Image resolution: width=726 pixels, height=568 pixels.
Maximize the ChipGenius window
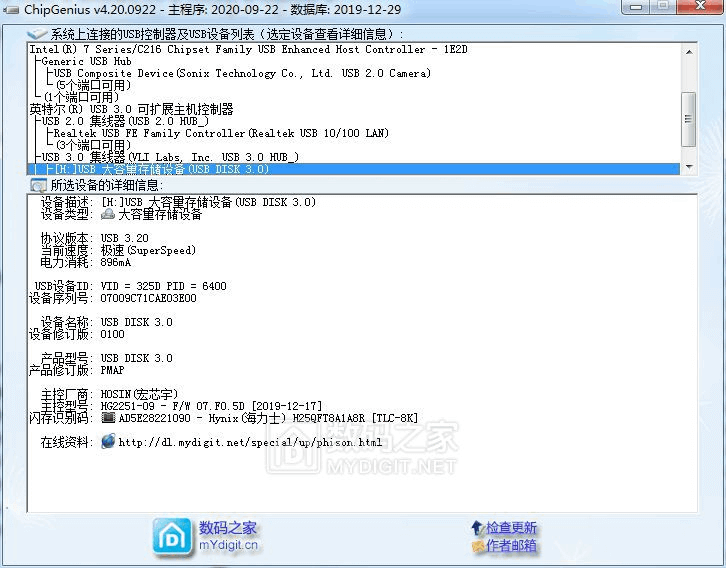[663, 6]
